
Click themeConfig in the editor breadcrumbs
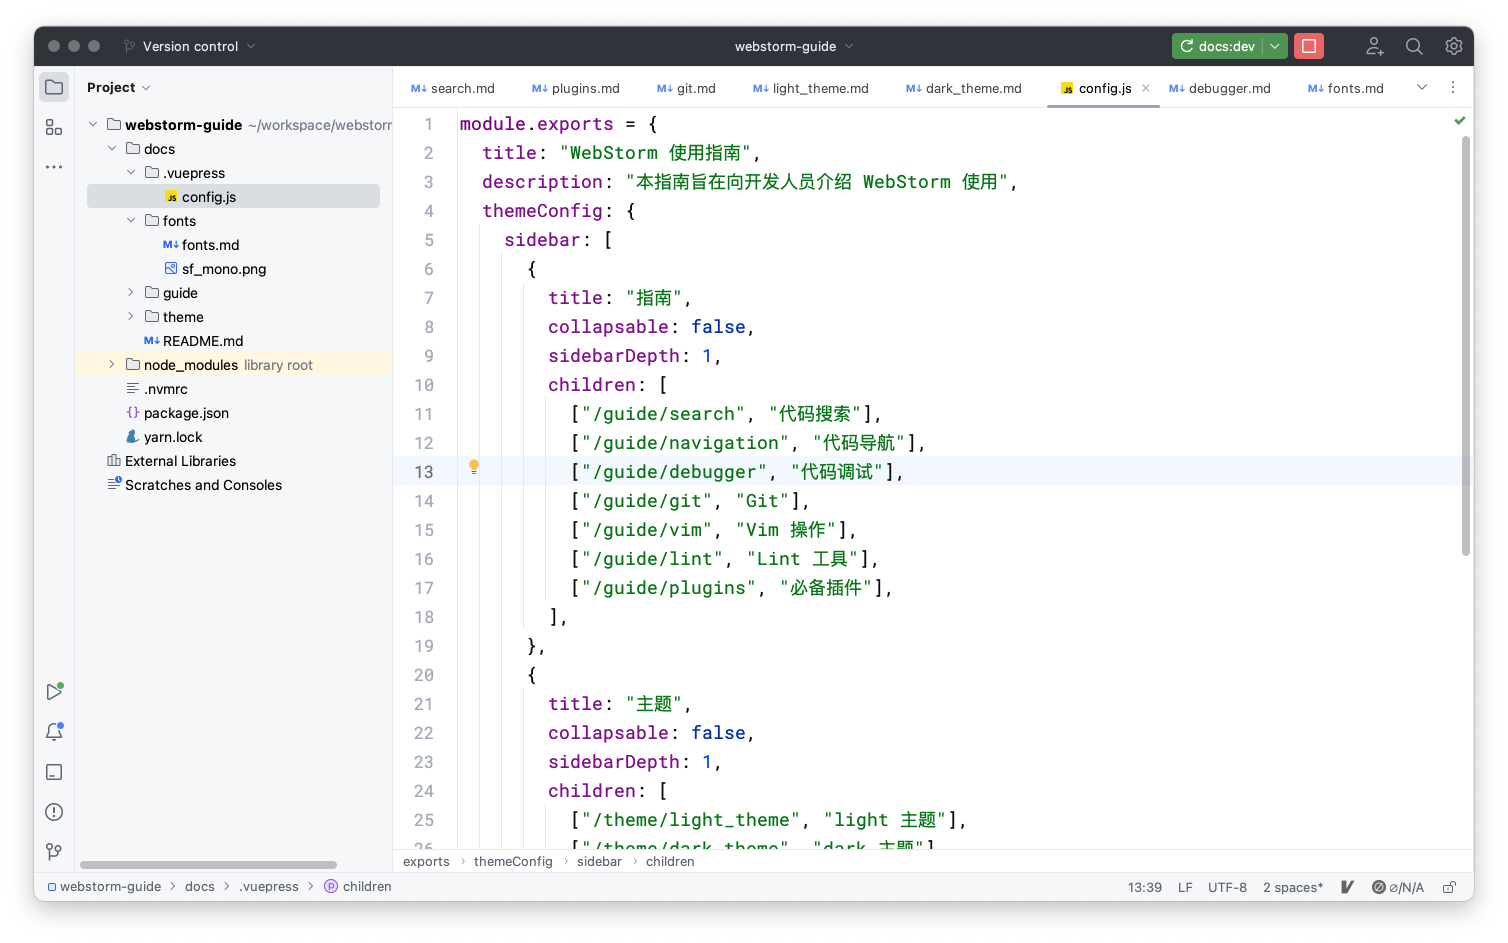point(513,862)
